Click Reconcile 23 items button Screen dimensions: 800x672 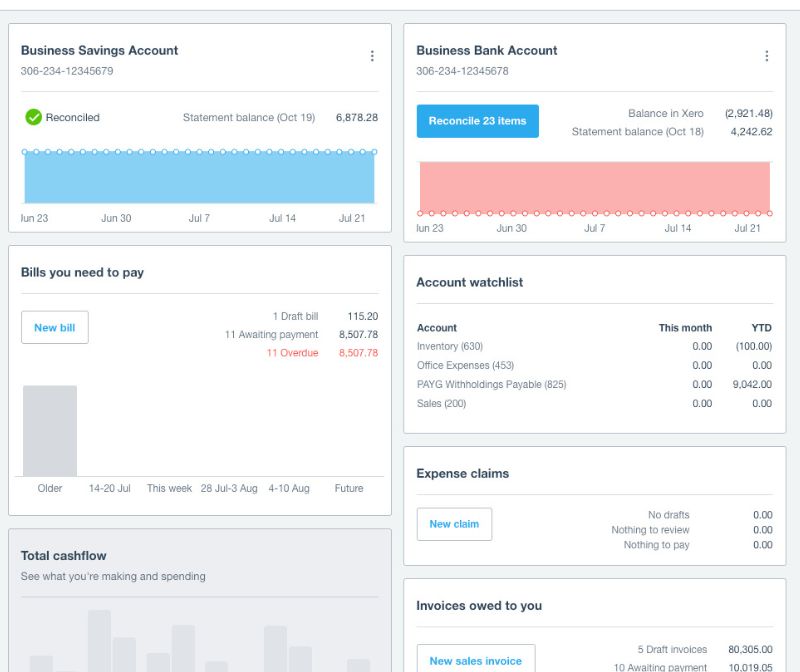(477, 121)
